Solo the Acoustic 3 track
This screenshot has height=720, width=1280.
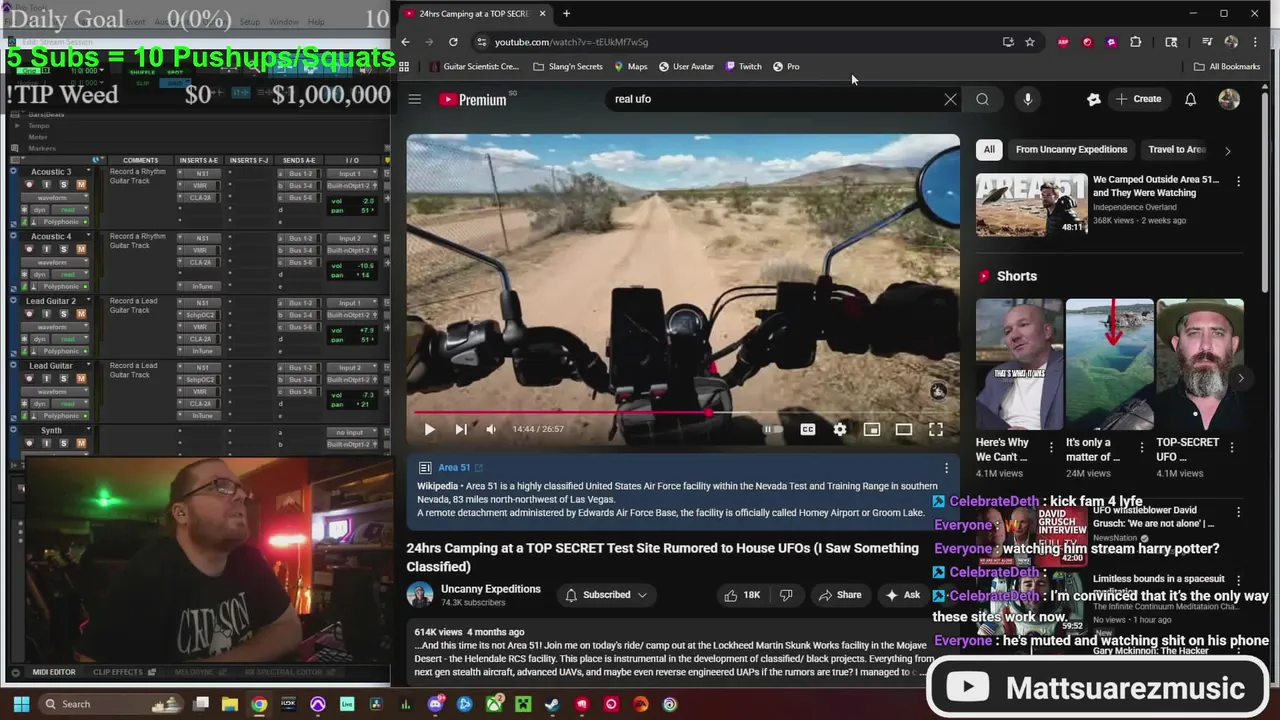click(x=64, y=185)
